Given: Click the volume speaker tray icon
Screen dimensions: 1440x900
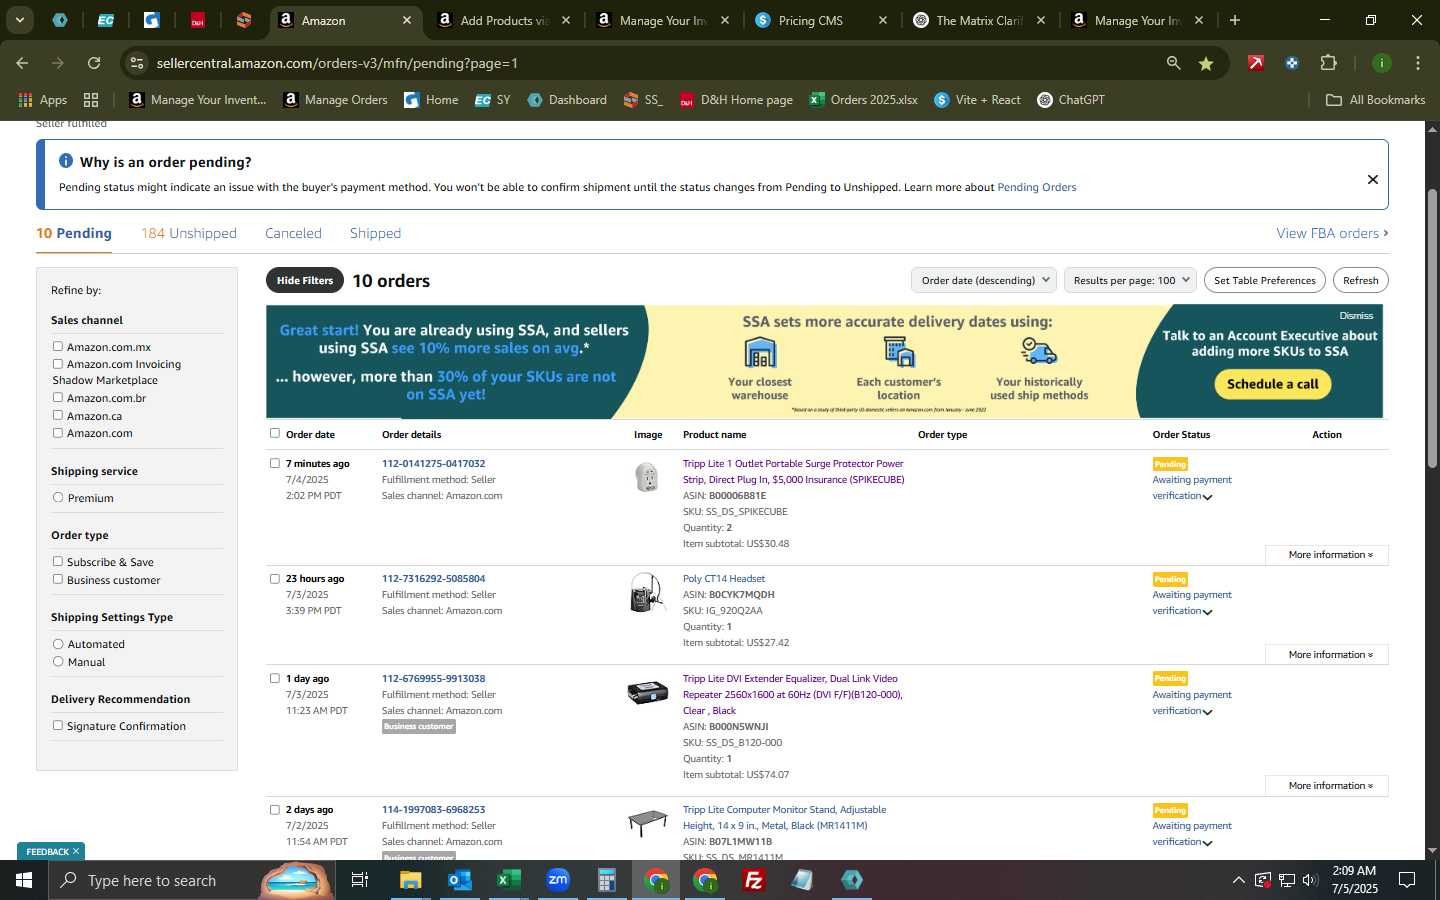Looking at the screenshot, I should [1310, 880].
